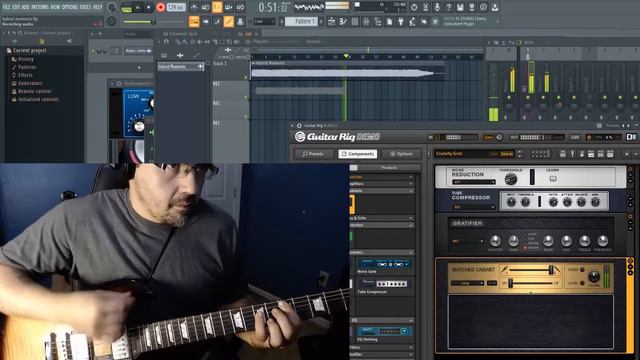The width and height of the screenshot is (640, 360).
Task: Click the Noise Reduction Learn button
Action: (x=553, y=178)
